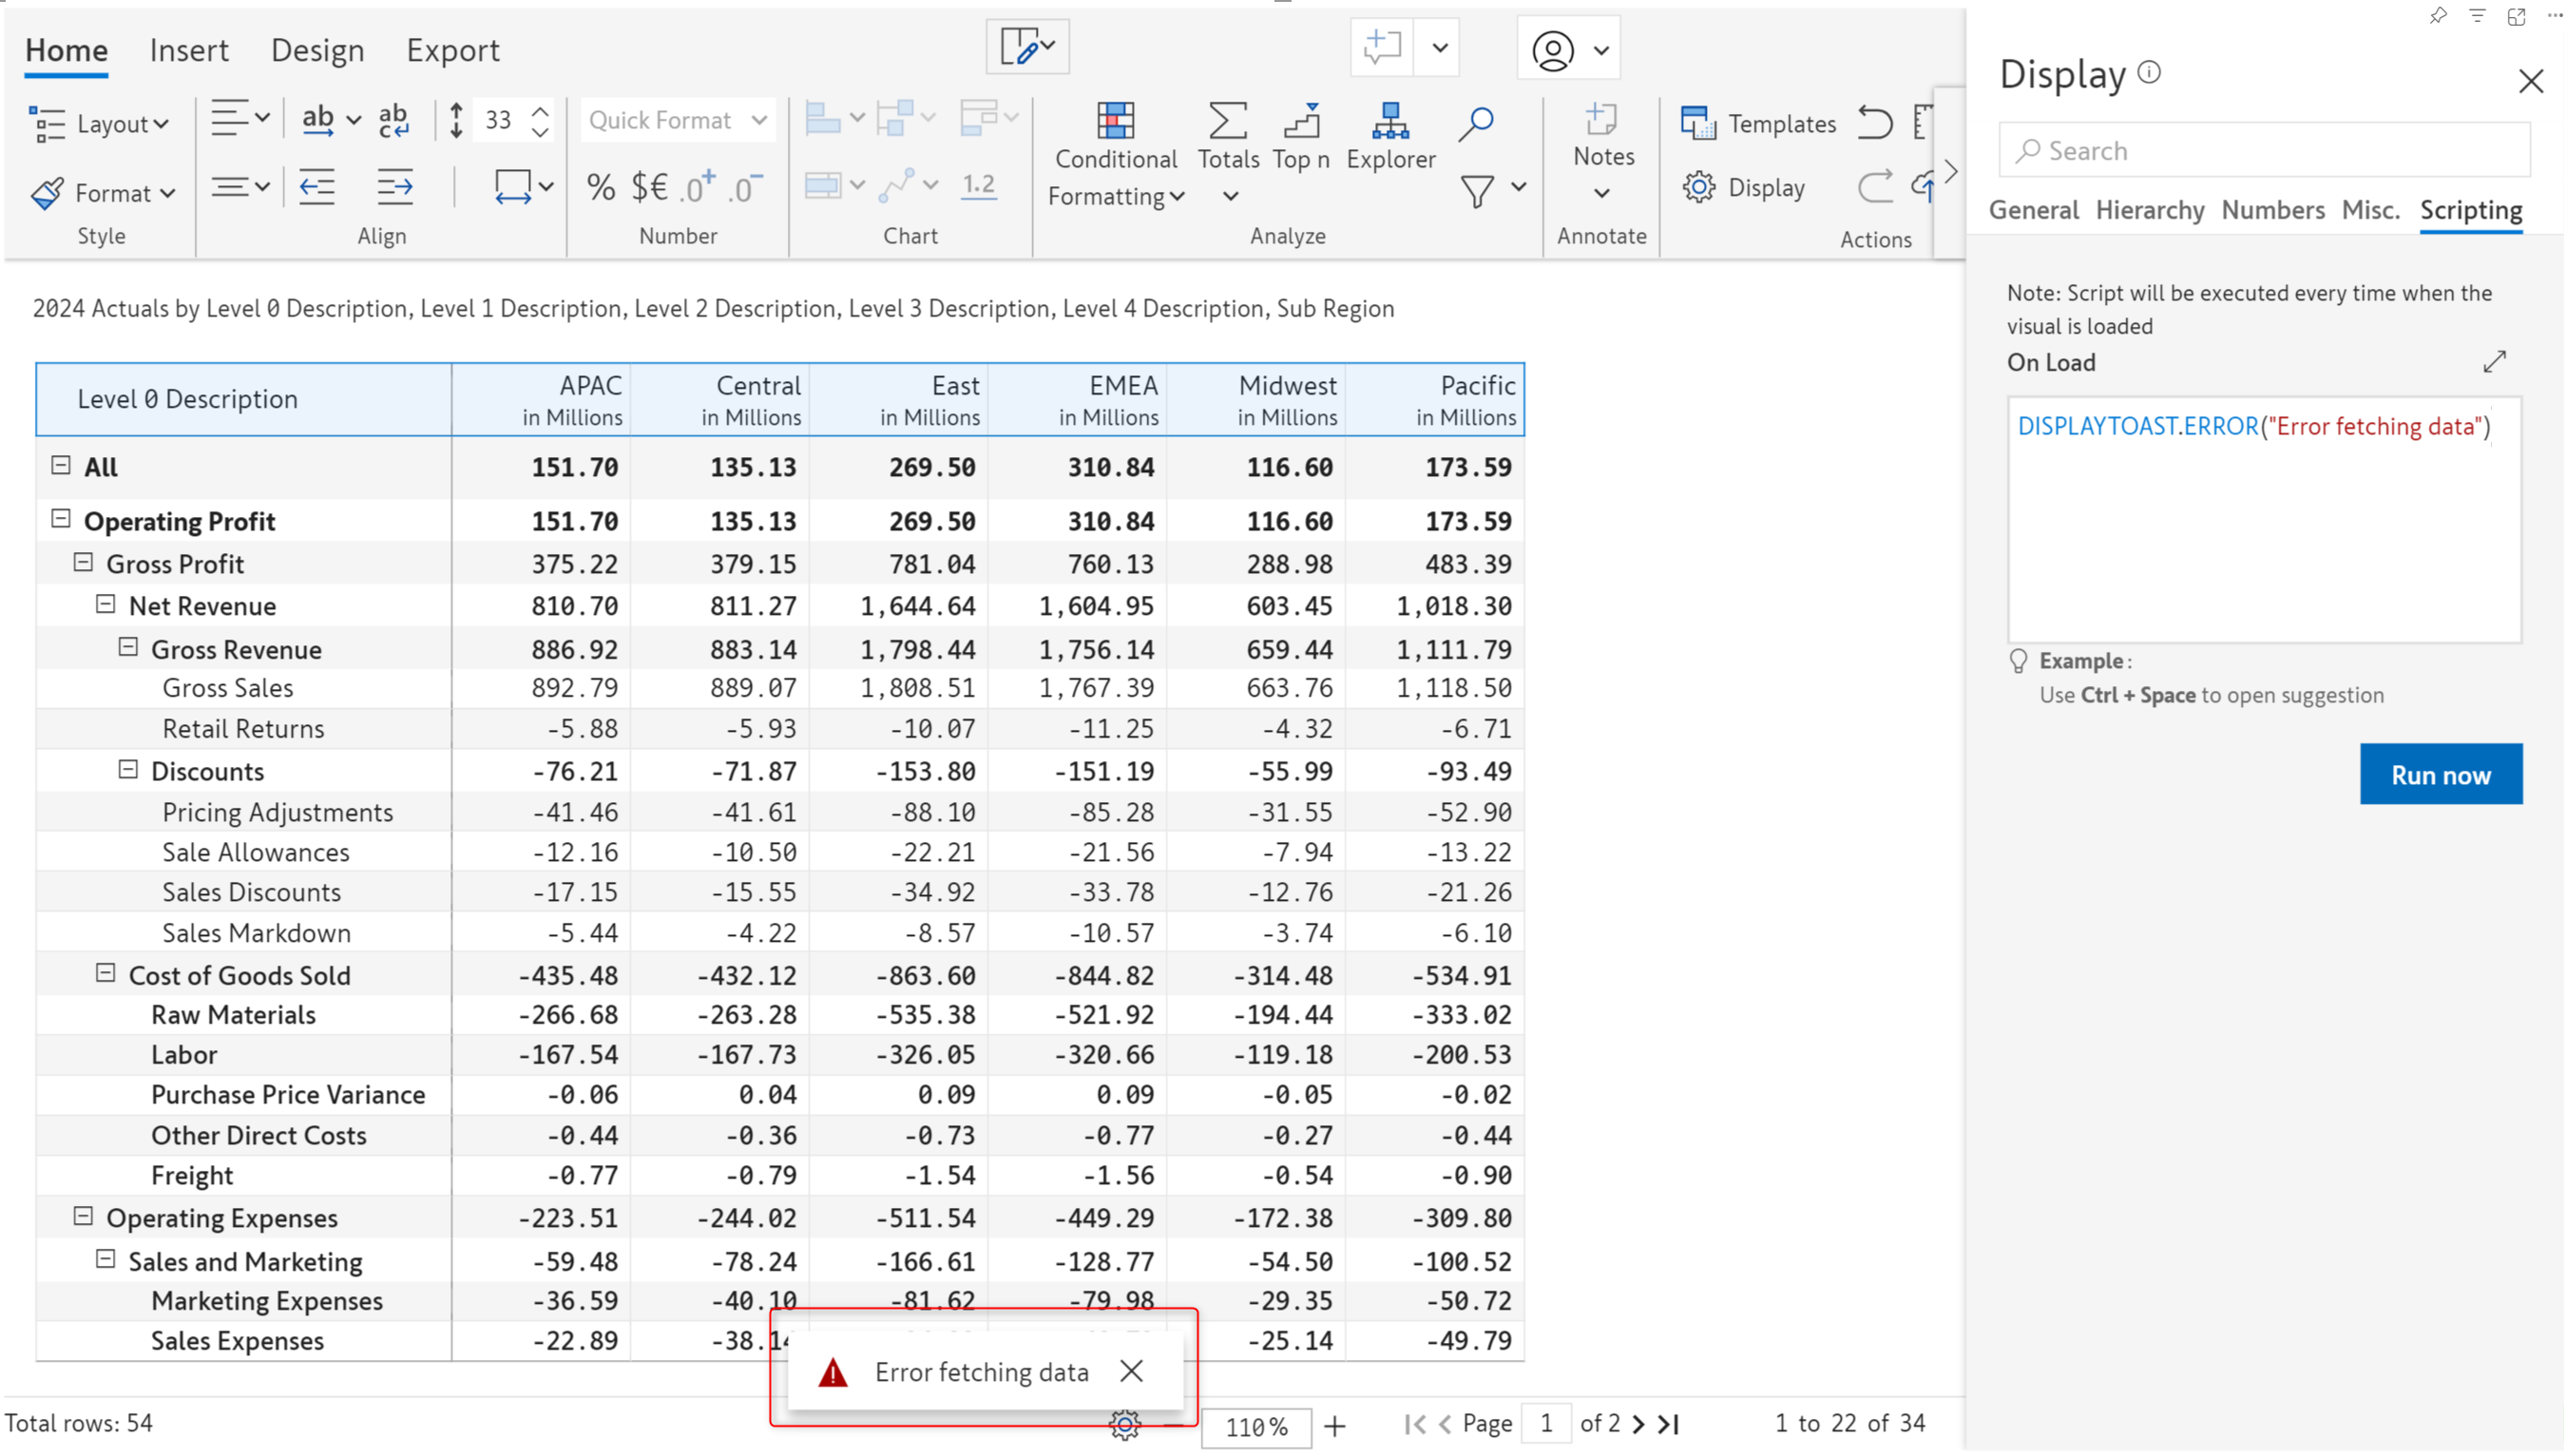
Task: Click the search magnifier icon in ribbon
Action: pyautogui.click(x=1475, y=123)
